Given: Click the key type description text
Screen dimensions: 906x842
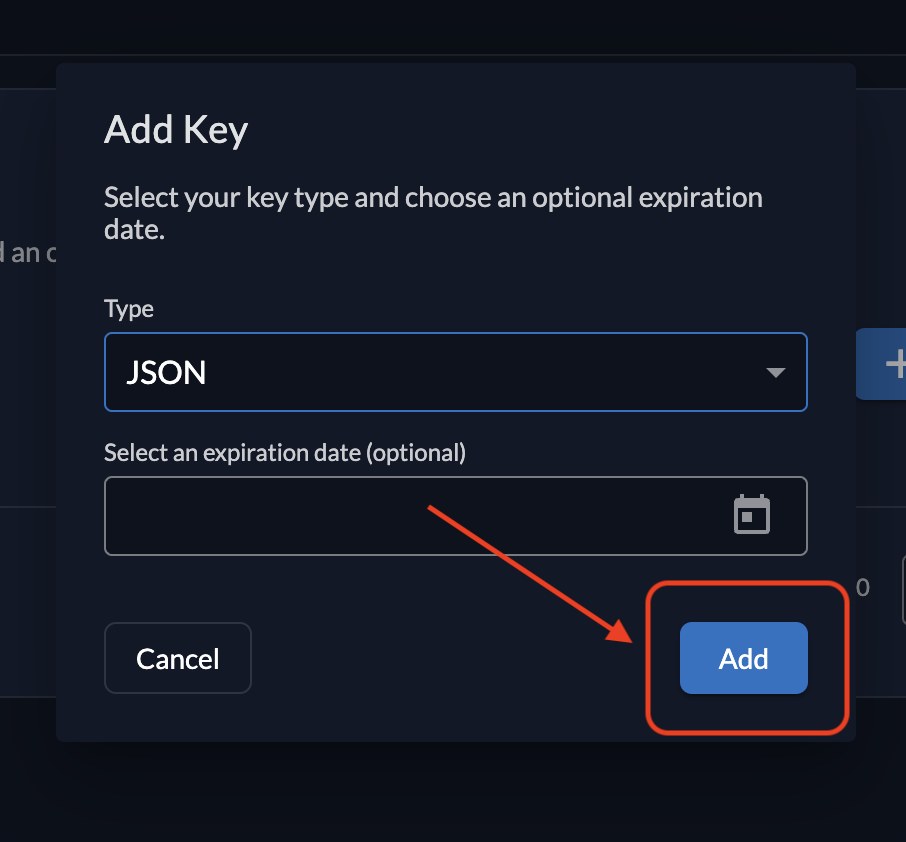Looking at the screenshot, I should tap(432, 213).
